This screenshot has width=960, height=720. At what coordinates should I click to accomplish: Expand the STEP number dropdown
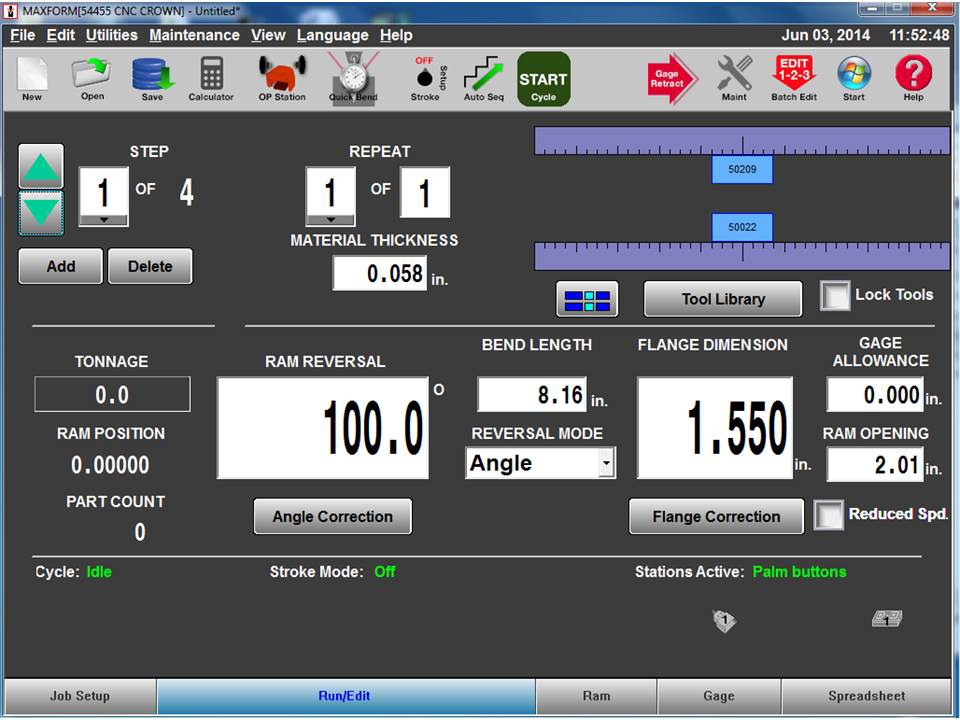coord(104,220)
